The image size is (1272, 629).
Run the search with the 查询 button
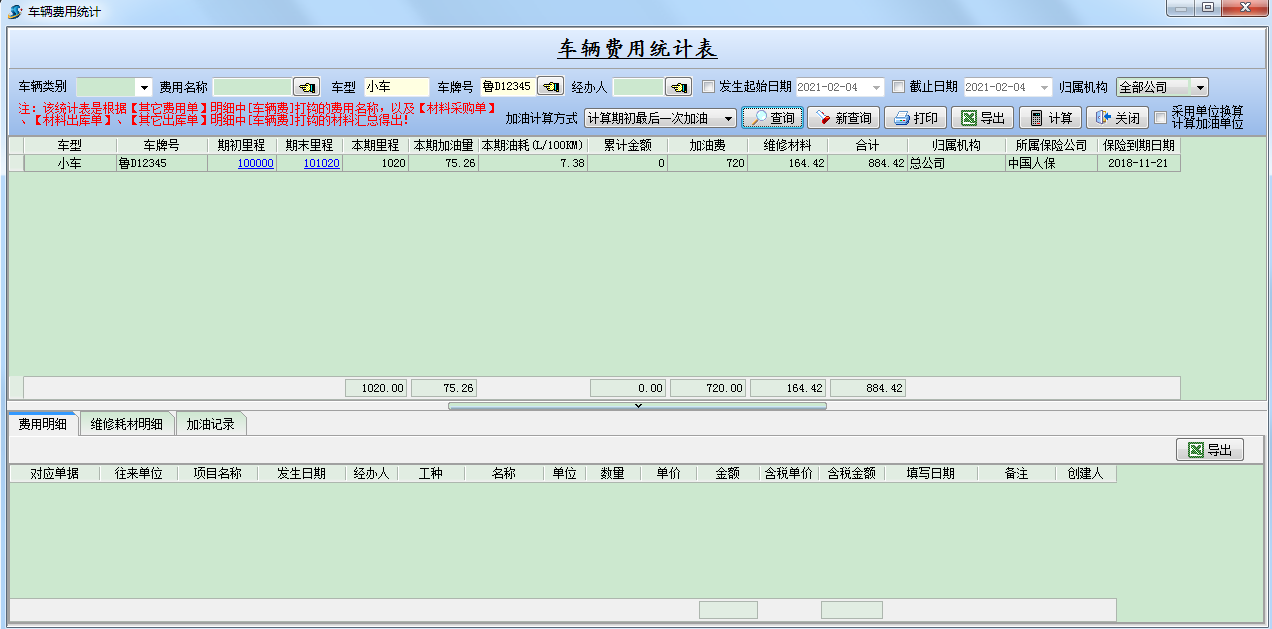[x=772, y=118]
